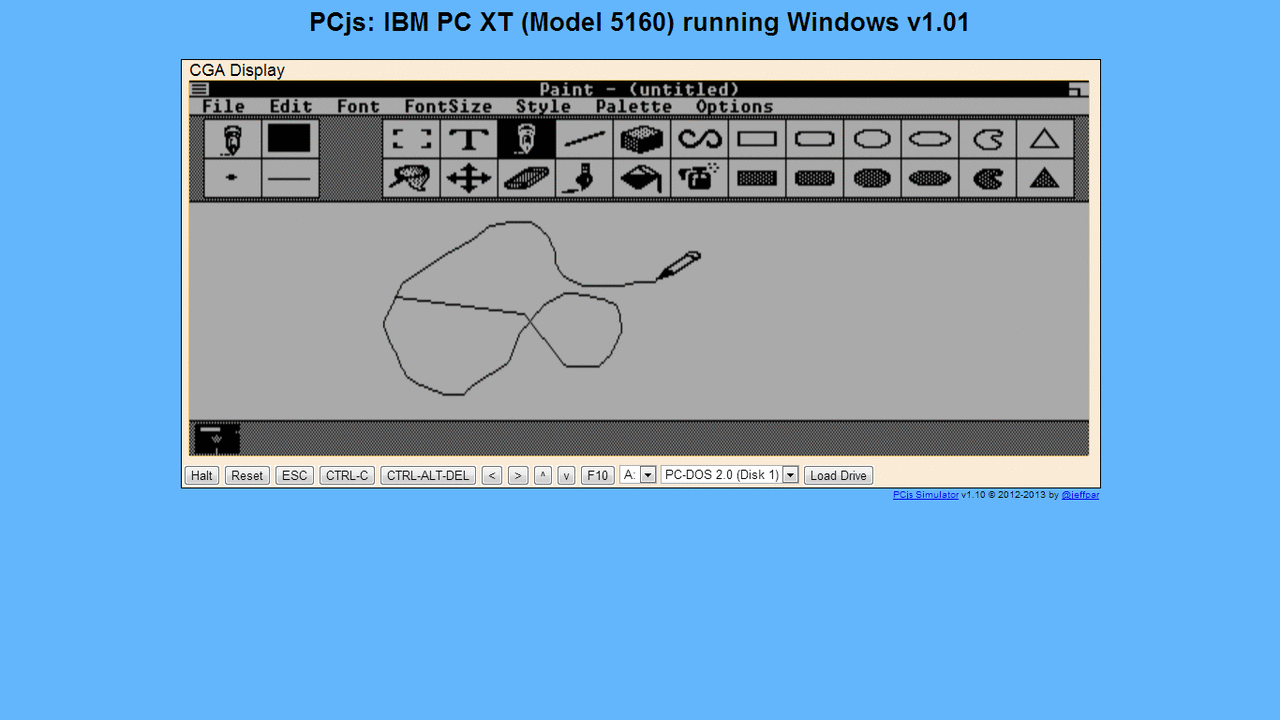Select the Filled Freehand shape tool
This screenshot has height=720, width=1280.
(987, 178)
